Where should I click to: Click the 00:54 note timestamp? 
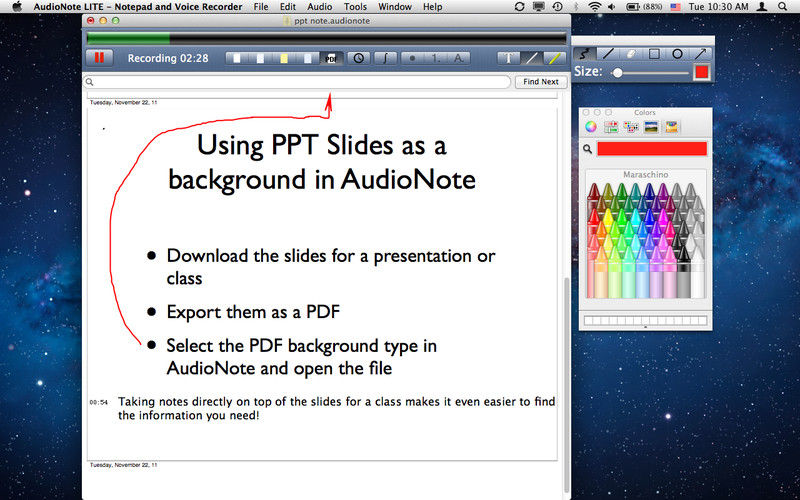[98, 403]
